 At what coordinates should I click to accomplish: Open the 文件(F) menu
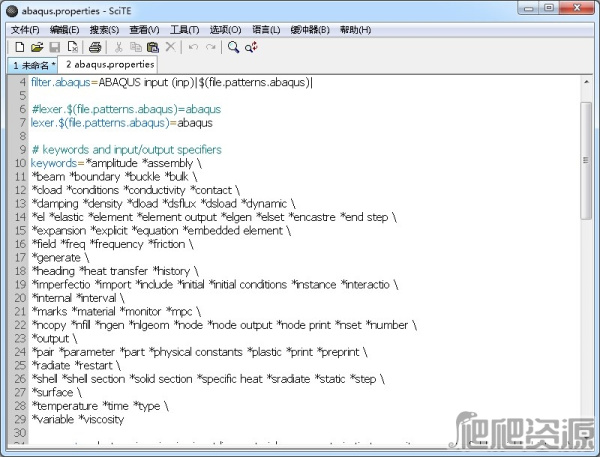(x=25, y=29)
